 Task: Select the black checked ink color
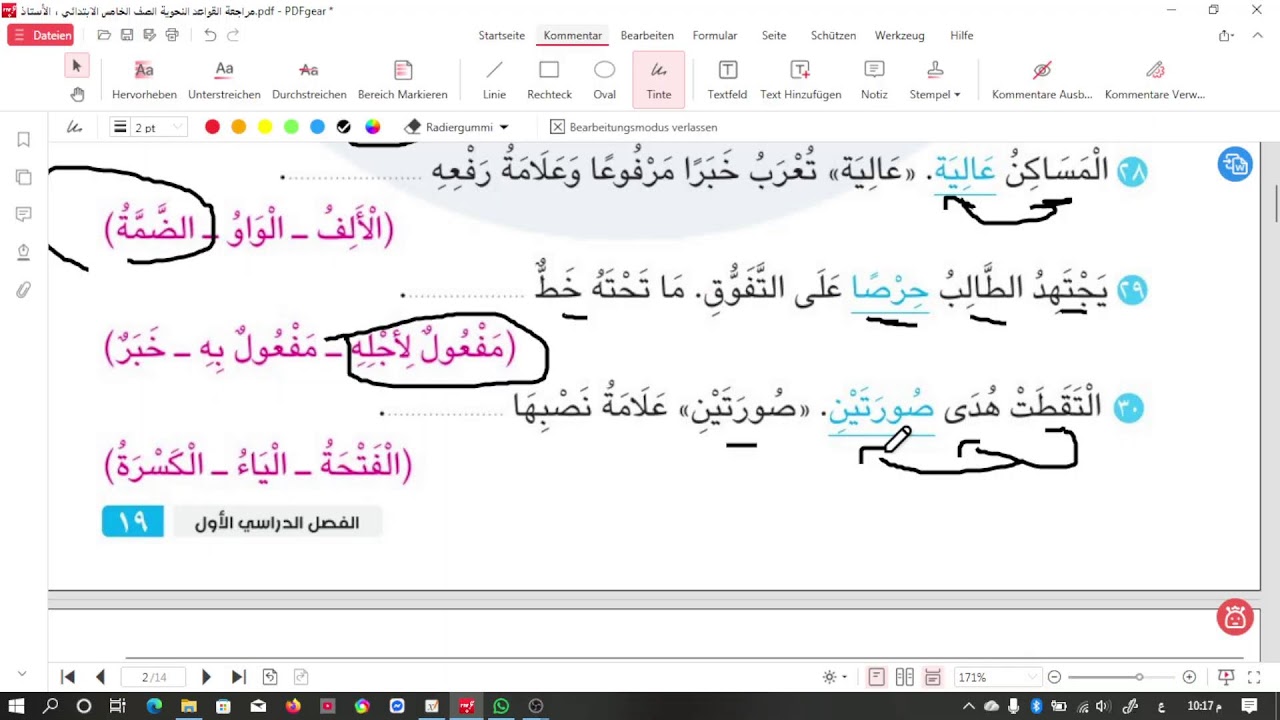344,127
